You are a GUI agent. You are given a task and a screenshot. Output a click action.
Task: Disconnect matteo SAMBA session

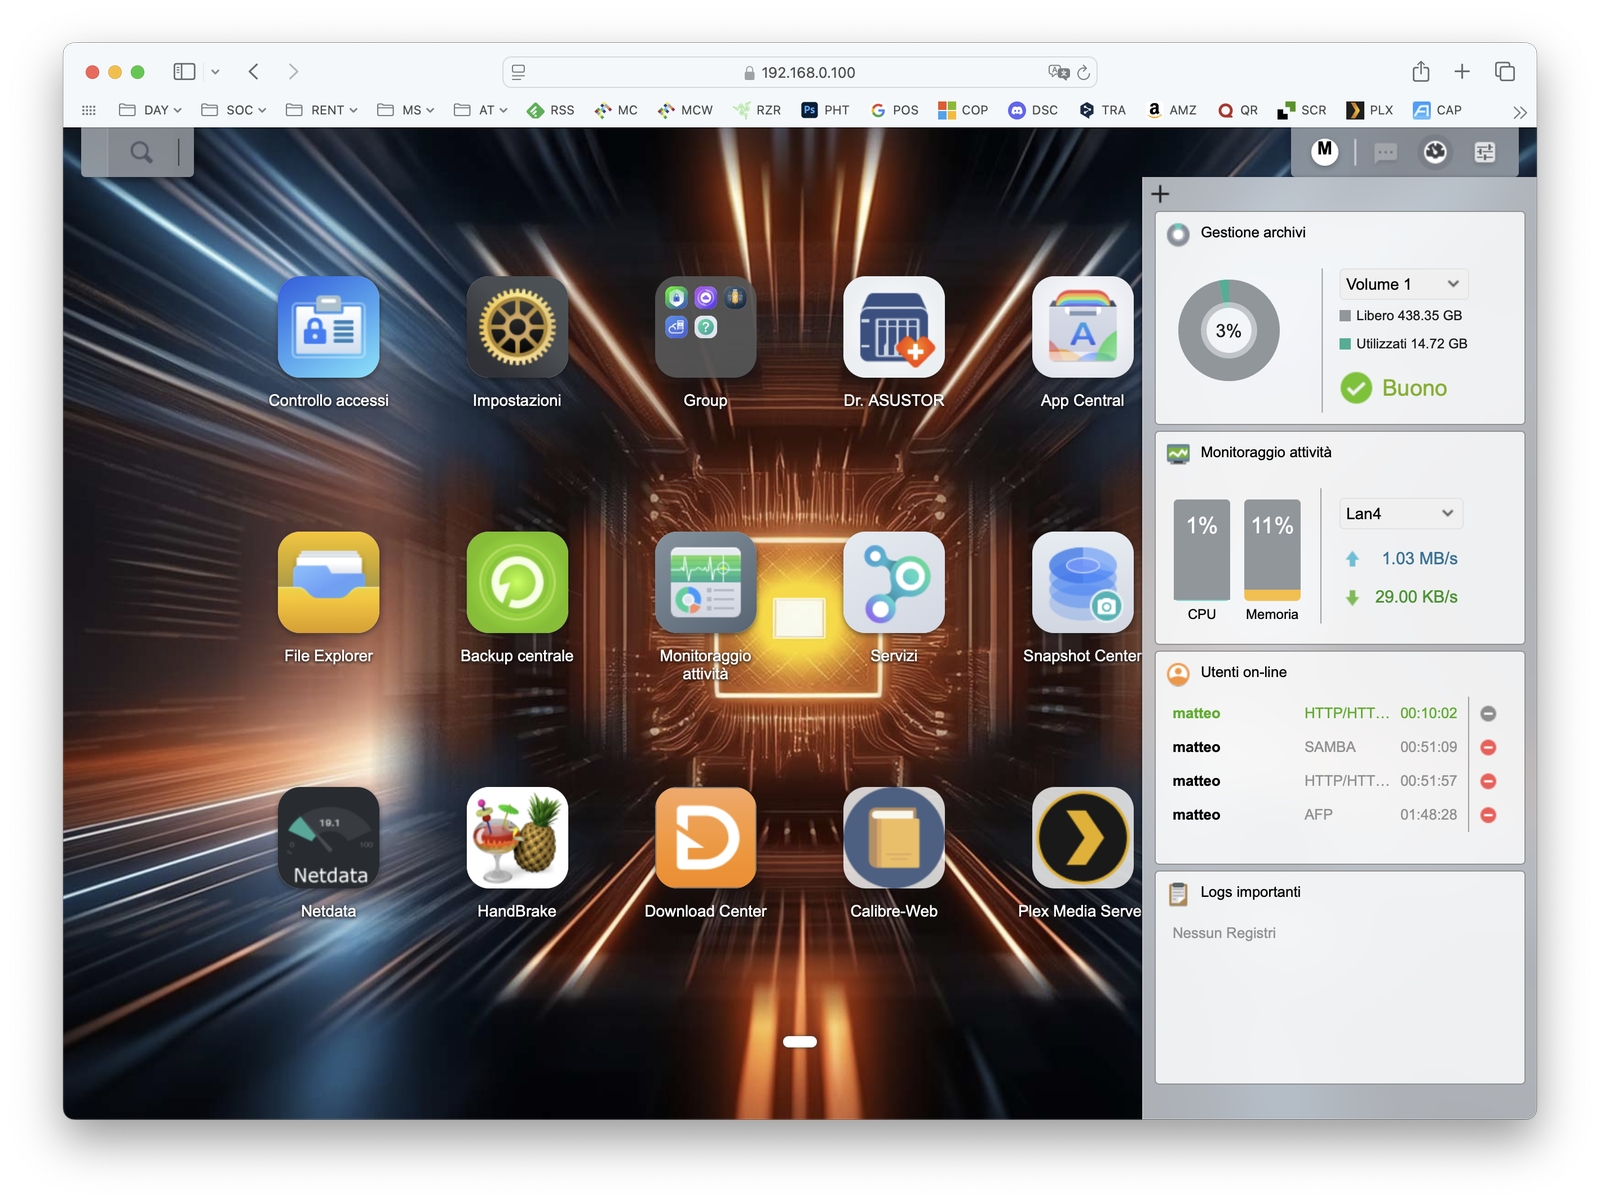pyautogui.click(x=1488, y=747)
